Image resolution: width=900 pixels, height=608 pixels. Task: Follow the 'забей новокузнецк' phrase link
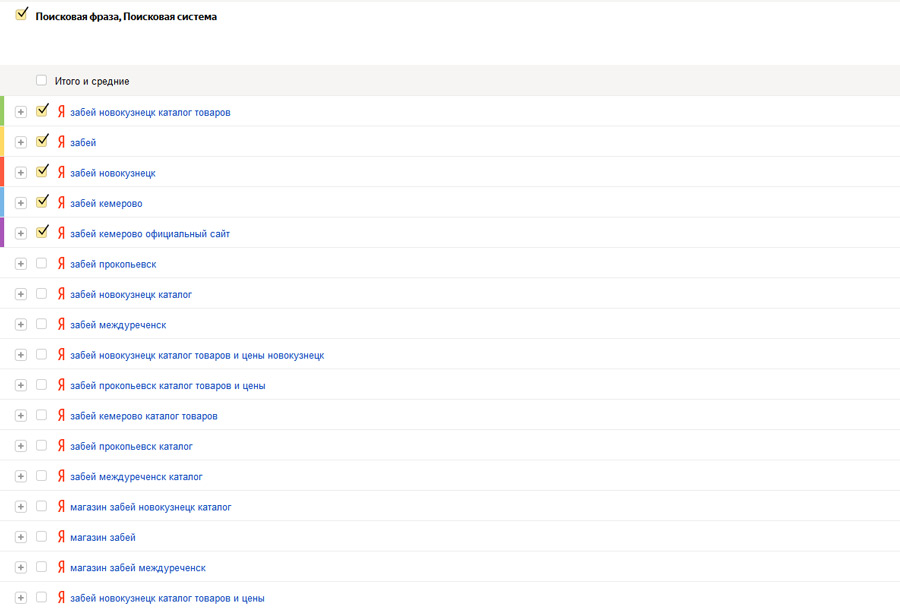tap(113, 173)
